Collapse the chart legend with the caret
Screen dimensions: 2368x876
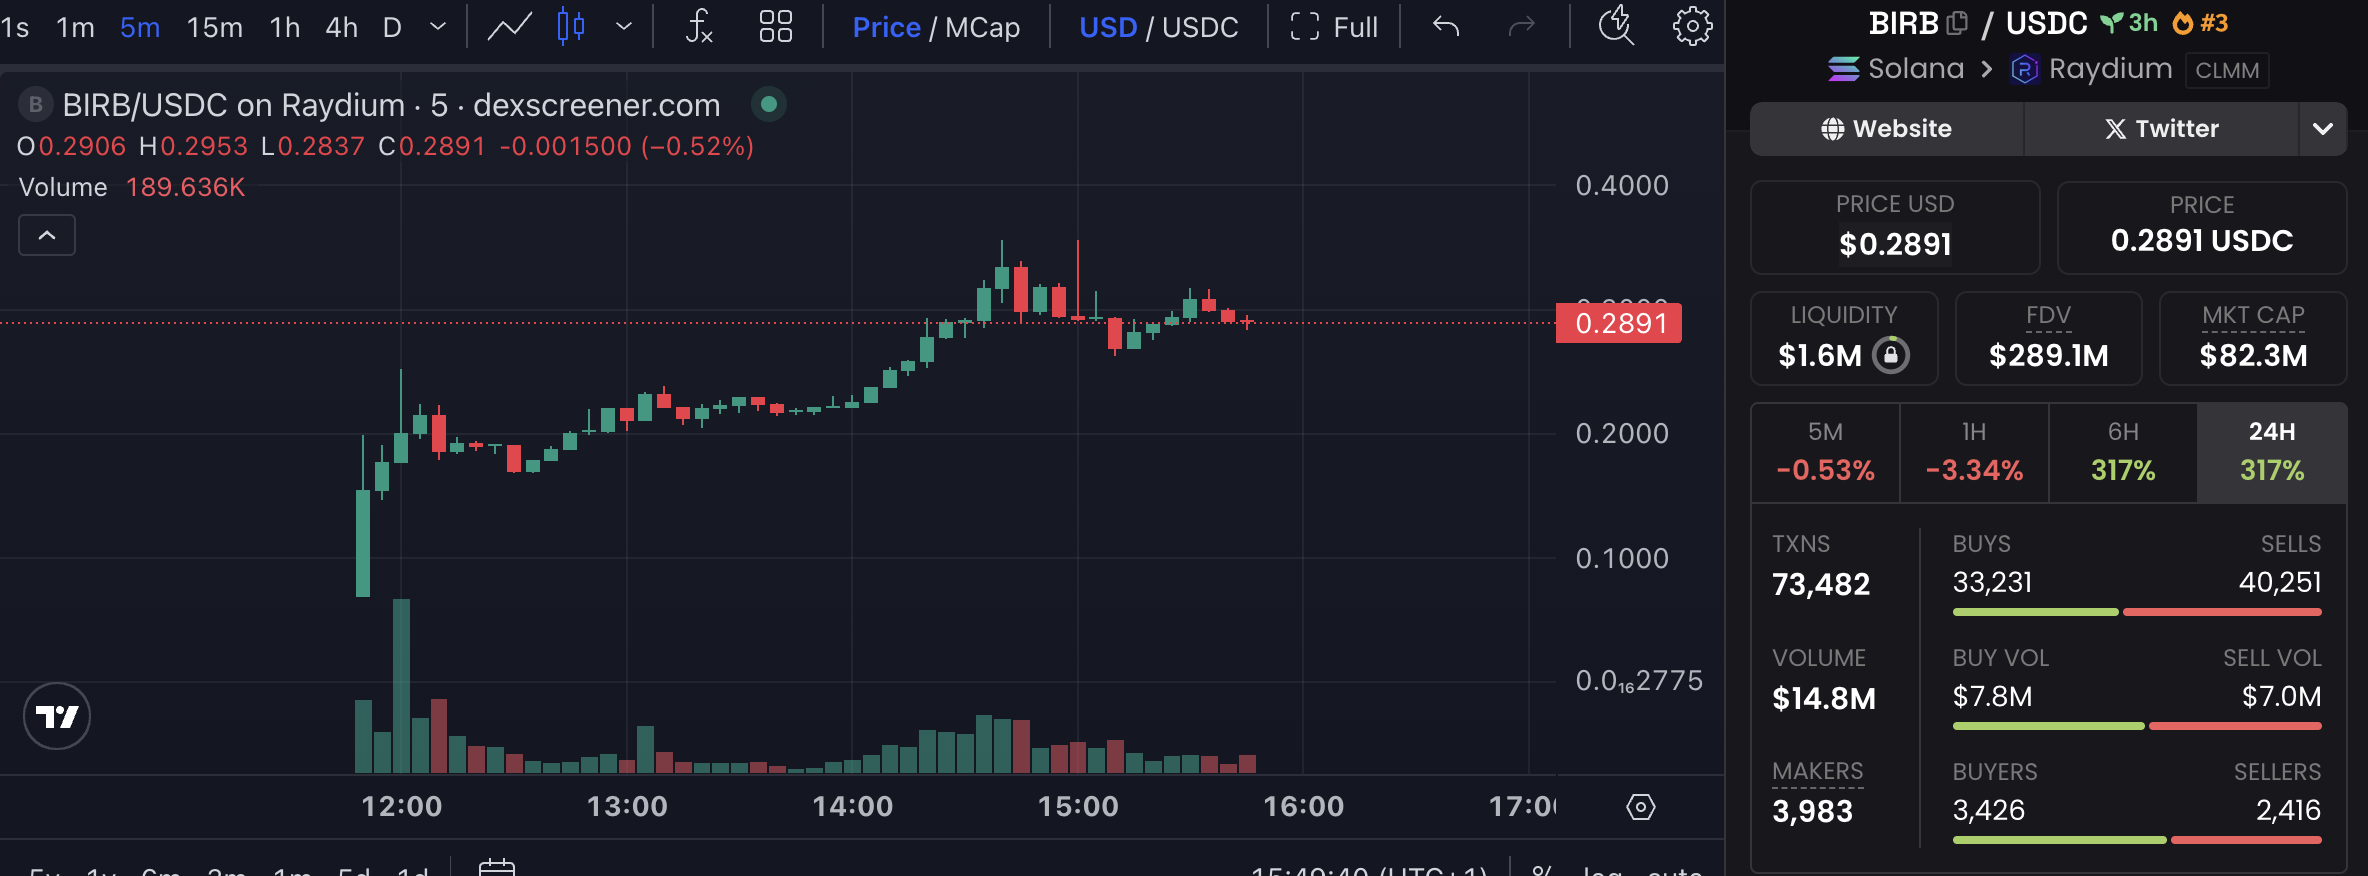coord(47,236)
